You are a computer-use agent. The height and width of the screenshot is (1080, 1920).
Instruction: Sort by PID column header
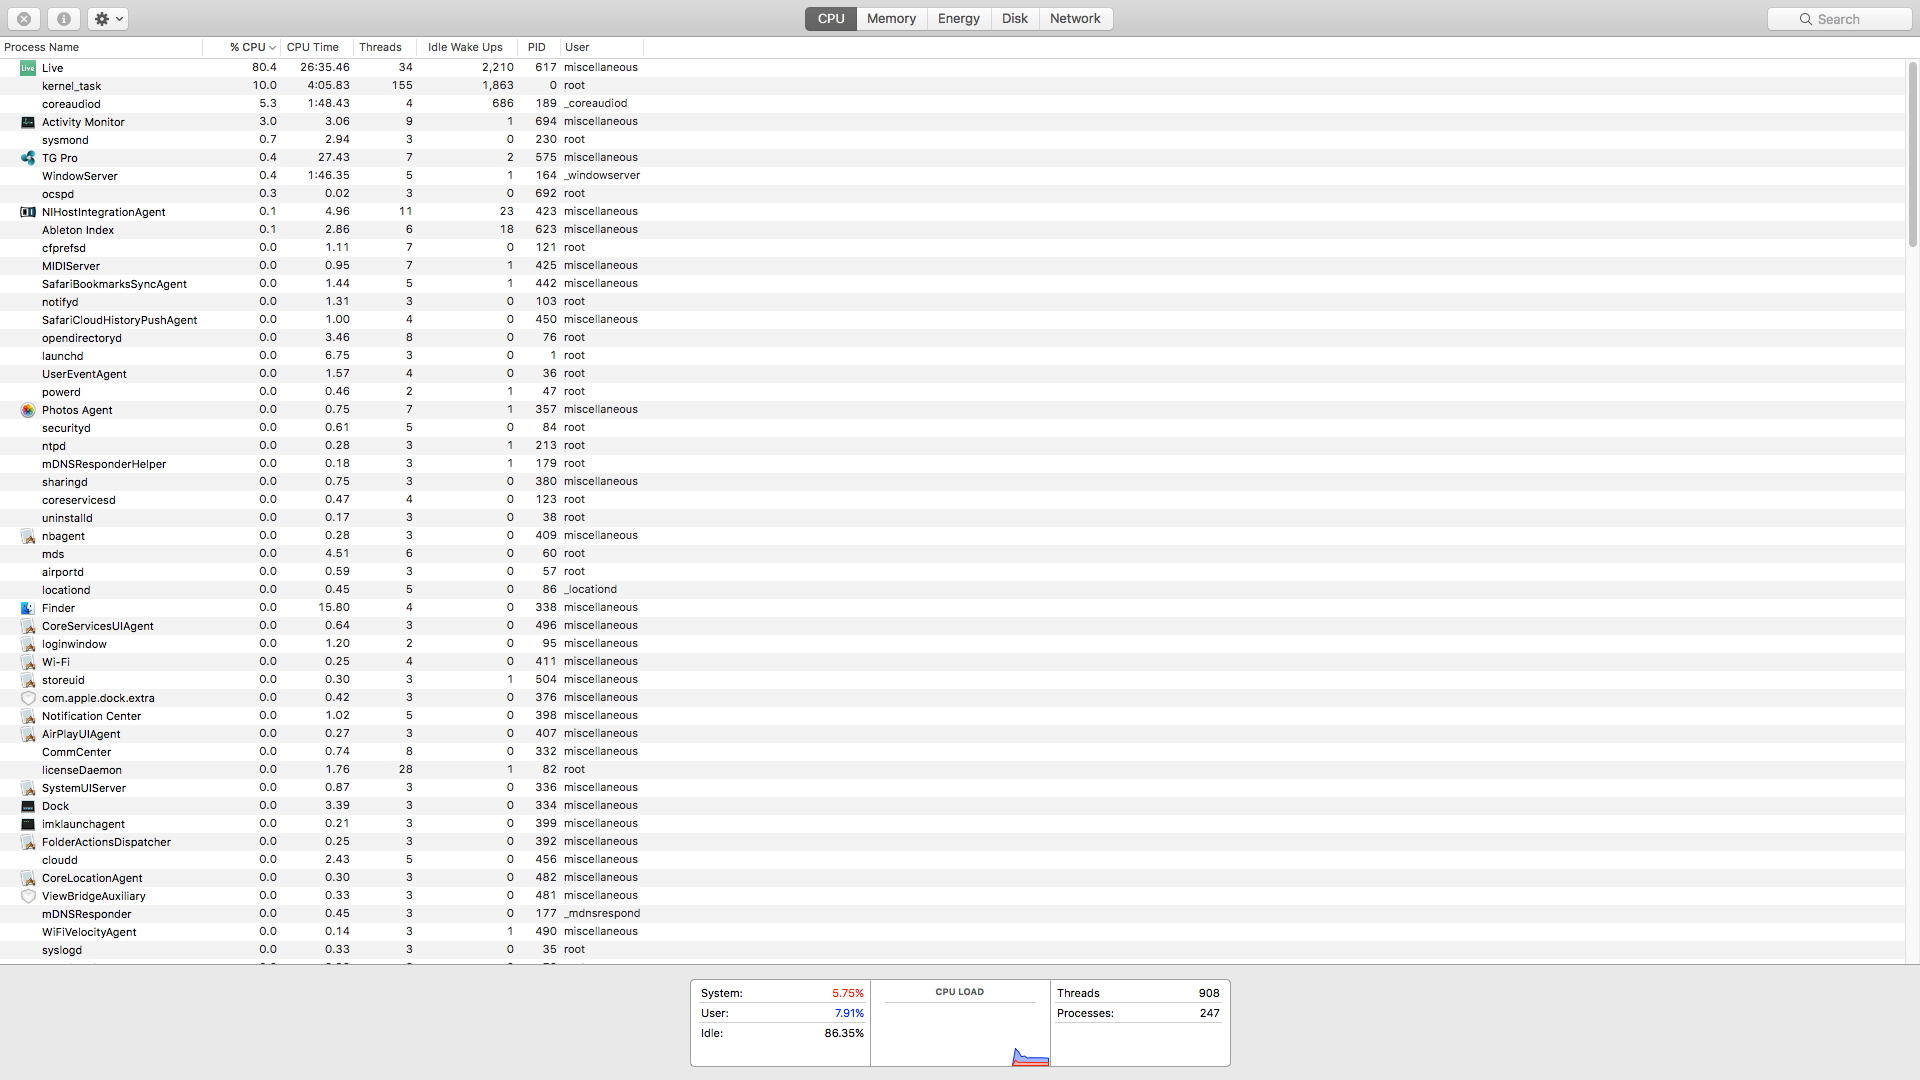[x=539, y=47]
